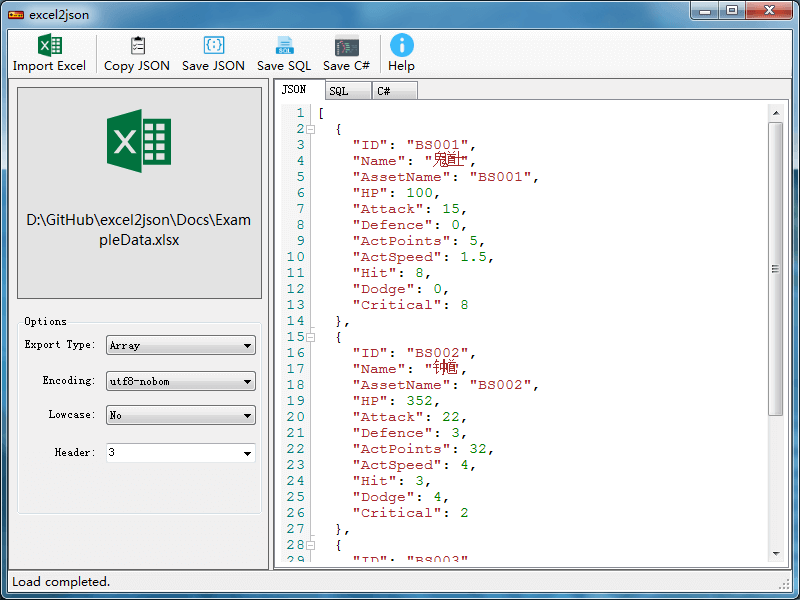Click the Save SQL icon
This screenshot has height=600, width=800.
284,46
